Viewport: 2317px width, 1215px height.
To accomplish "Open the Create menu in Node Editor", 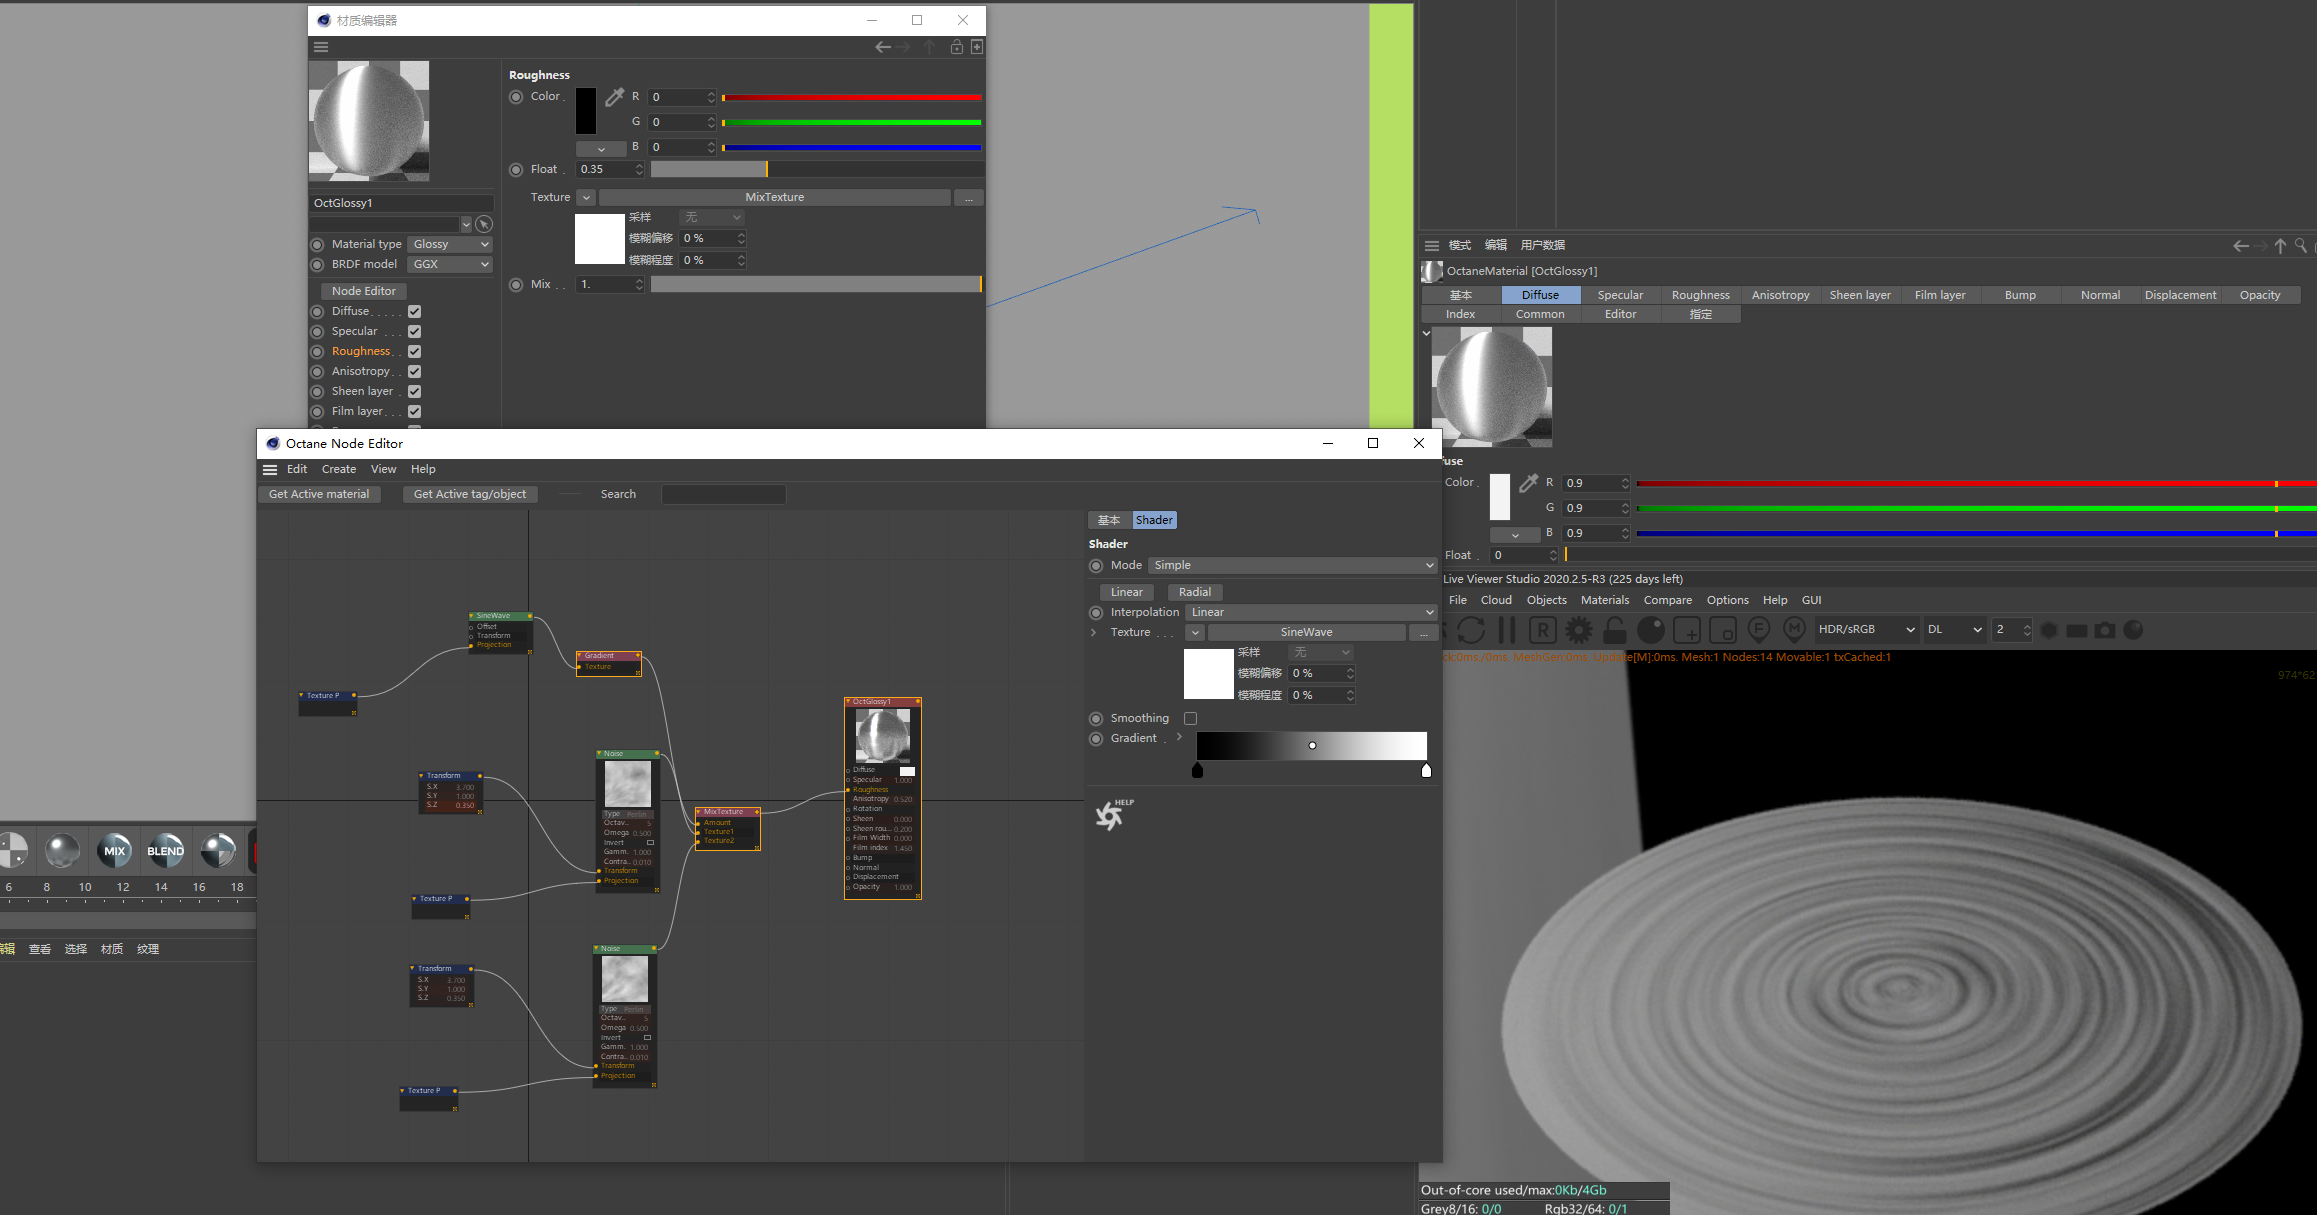I will click(x=338, y=469).
